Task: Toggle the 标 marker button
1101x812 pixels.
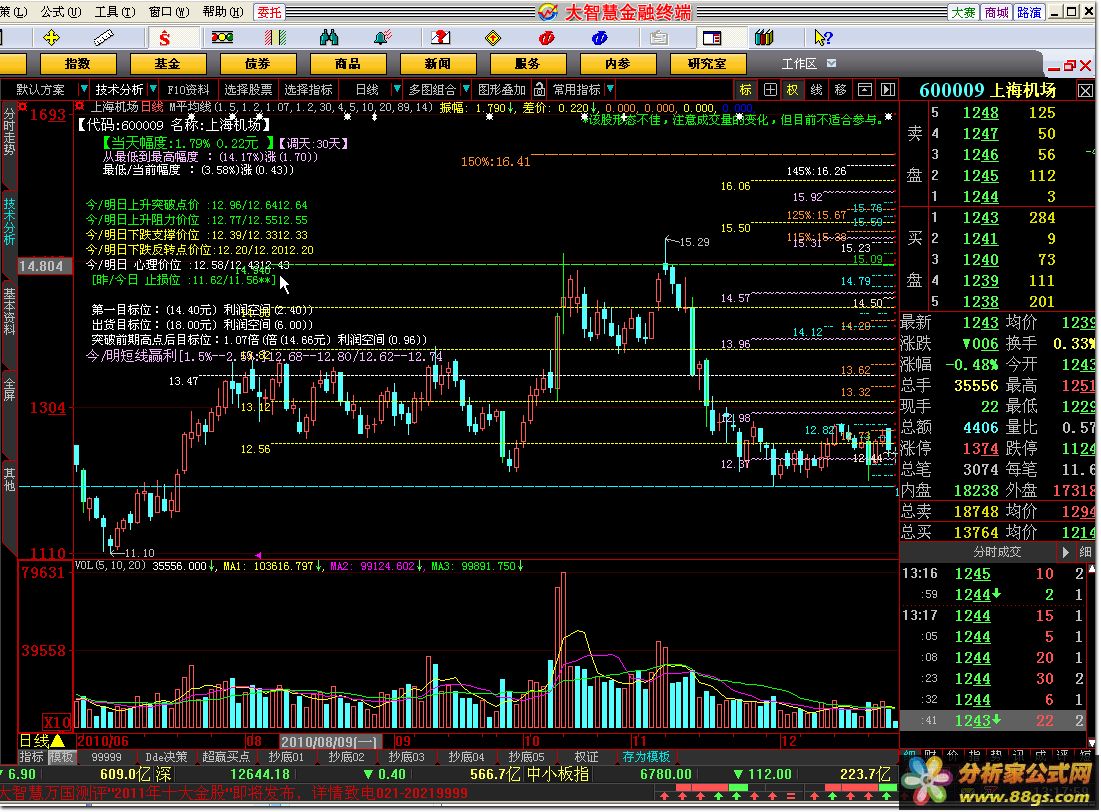Action: (x=746, y=89)
